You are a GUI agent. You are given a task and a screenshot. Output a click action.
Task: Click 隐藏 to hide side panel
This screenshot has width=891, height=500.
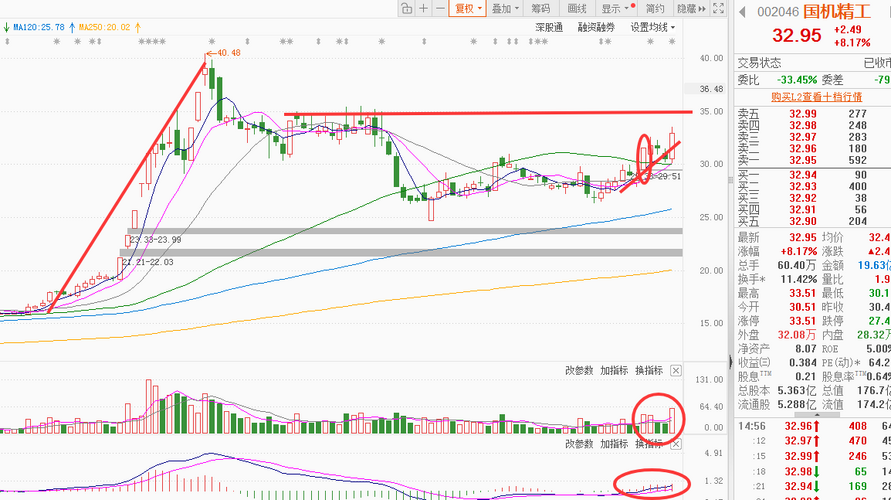tap(690, 8)
